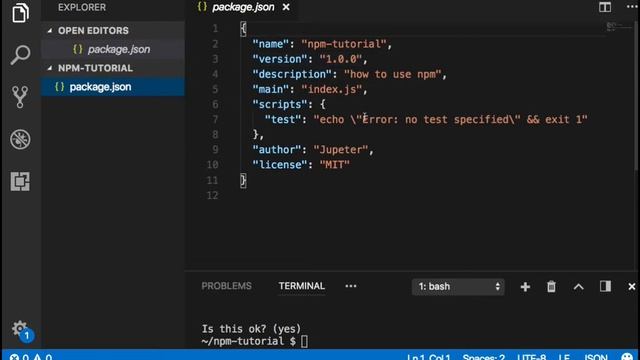Maximize the panel with the chevron-up icon
The height and width of the screenshot is (360, 640).
pyautogui.click(x=578, y=287)
